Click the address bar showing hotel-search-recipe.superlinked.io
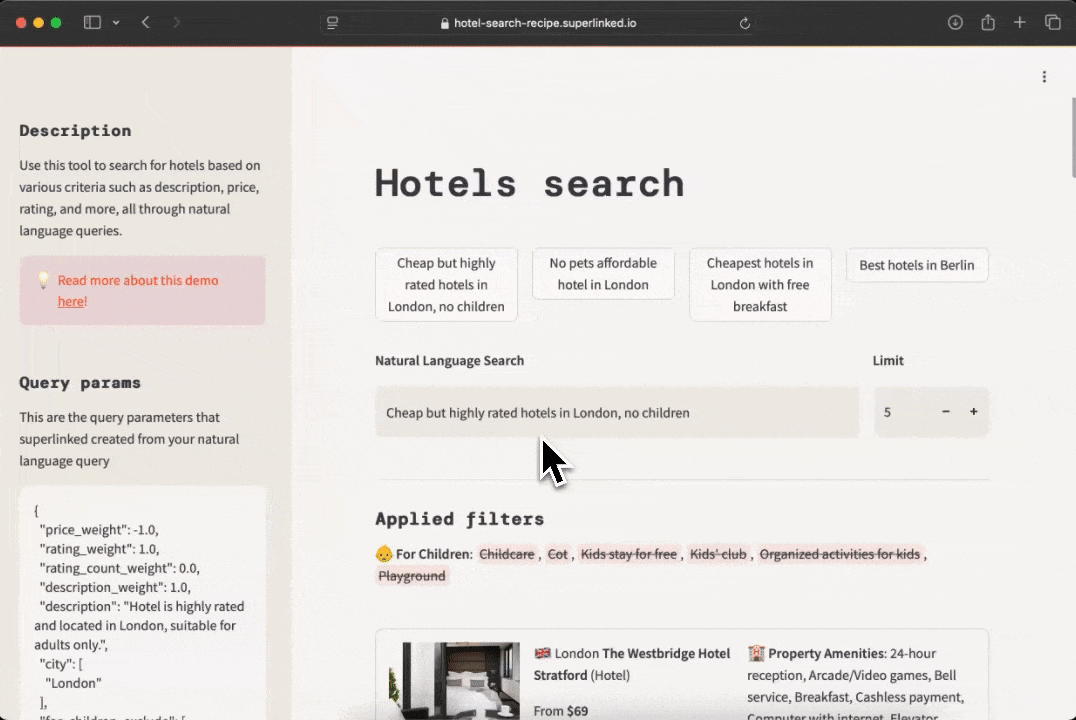The width and height of the screenshot is (1076, 720). [539, 23]
